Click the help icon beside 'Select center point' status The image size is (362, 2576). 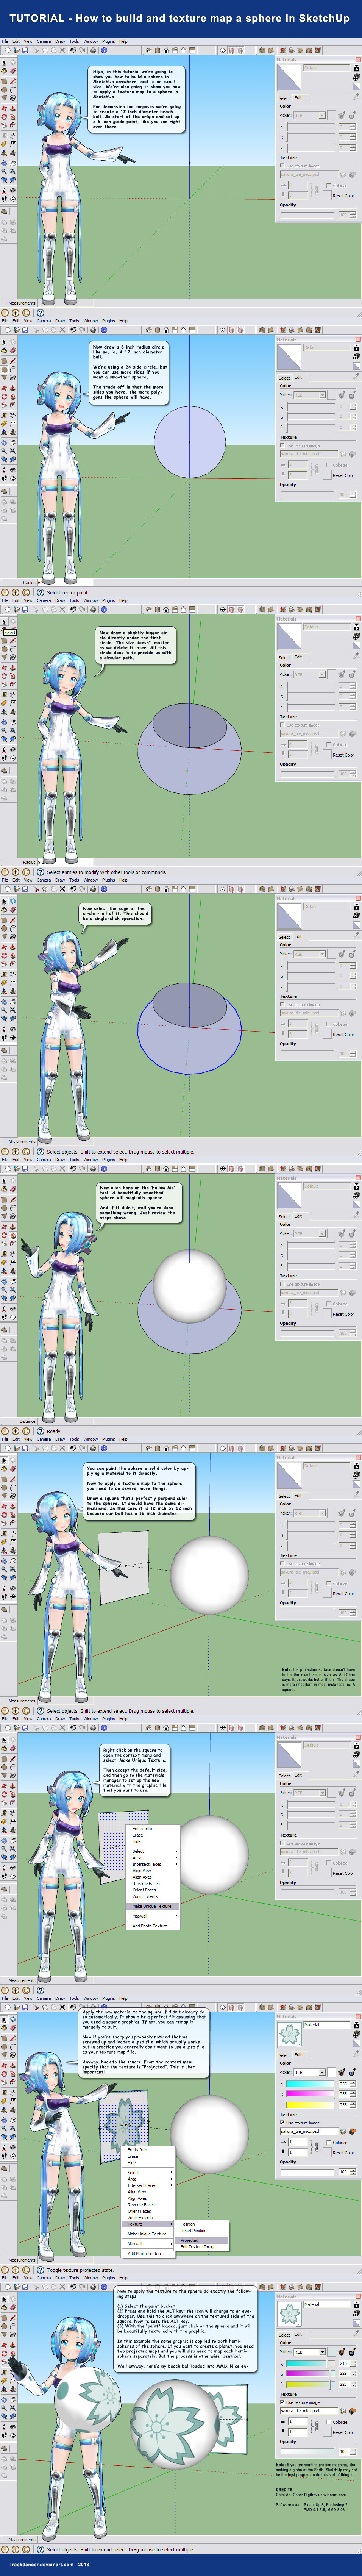point(40,592)
